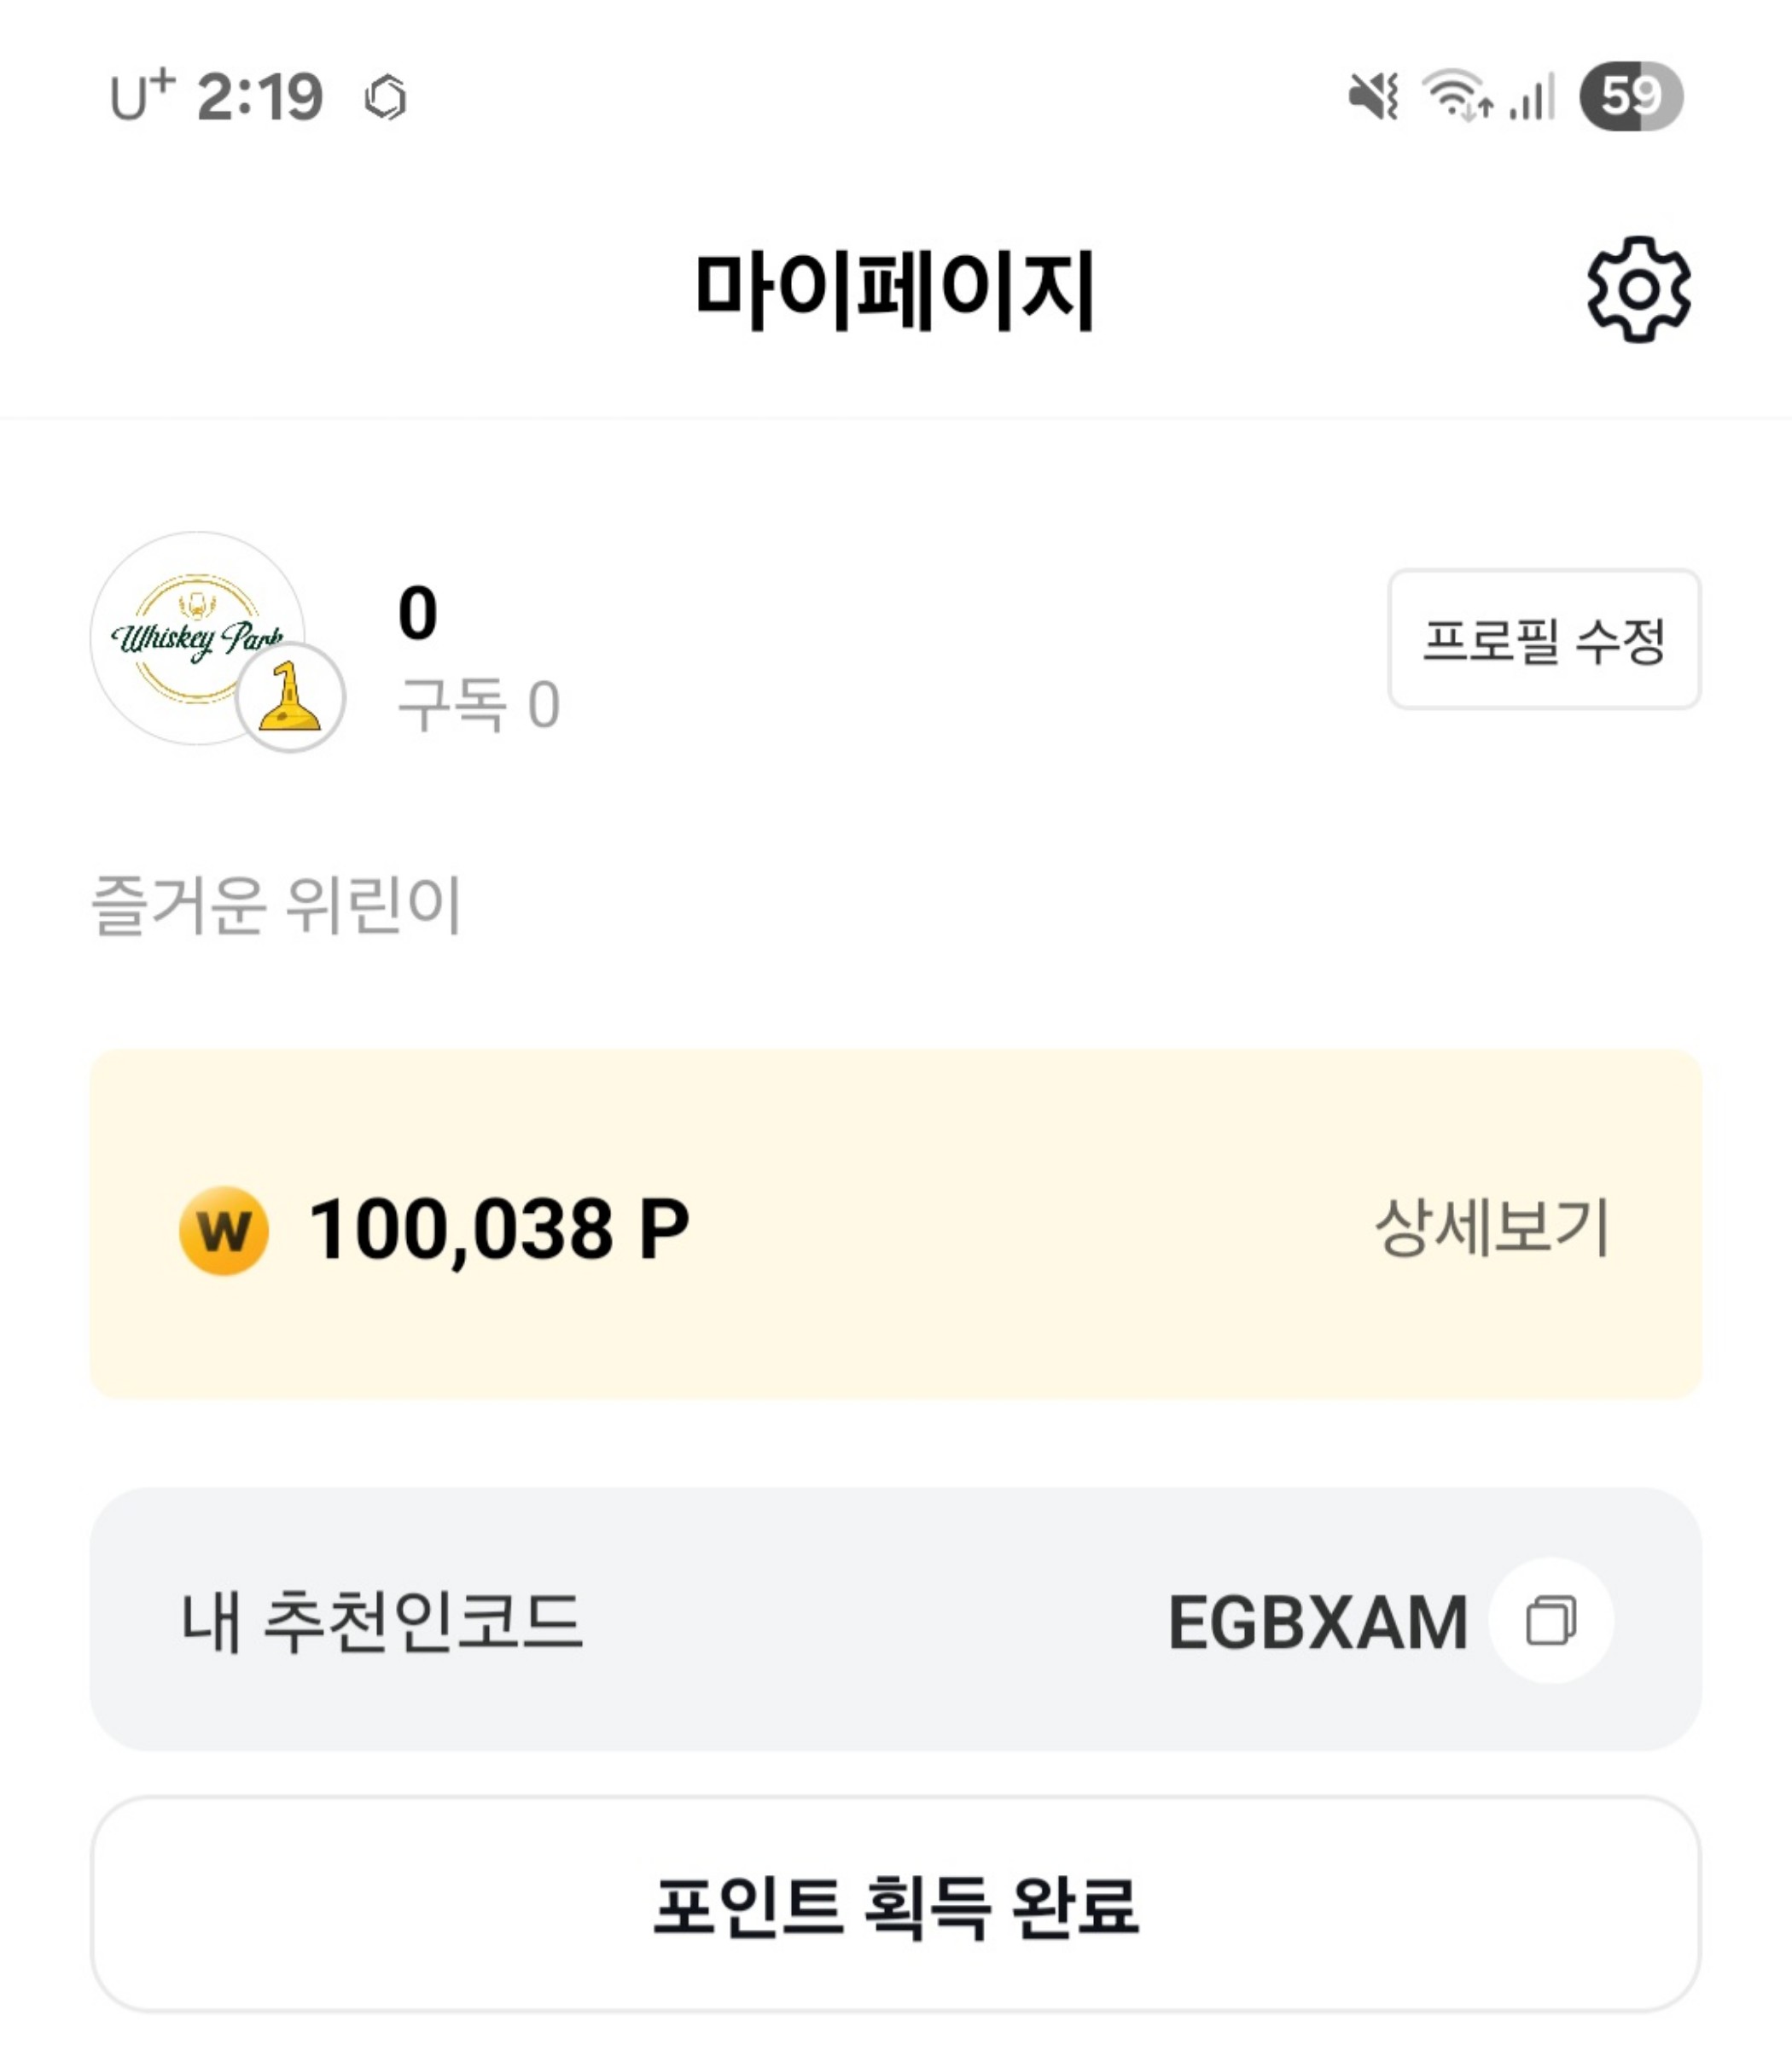Open 상세보기 for point details
The width and height of the screenshot is (1792, 2068).
point(1492,1227)
